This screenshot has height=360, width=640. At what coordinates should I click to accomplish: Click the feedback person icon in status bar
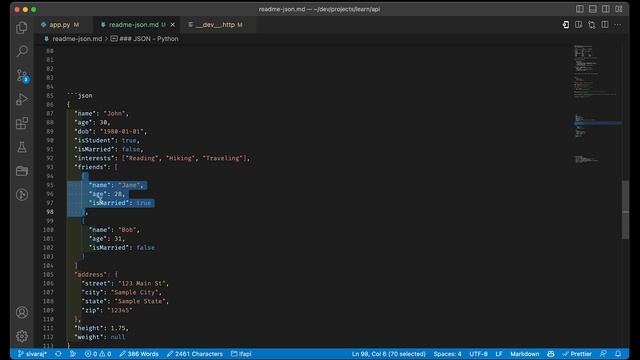pyautogui.click(x=603, y=354)
